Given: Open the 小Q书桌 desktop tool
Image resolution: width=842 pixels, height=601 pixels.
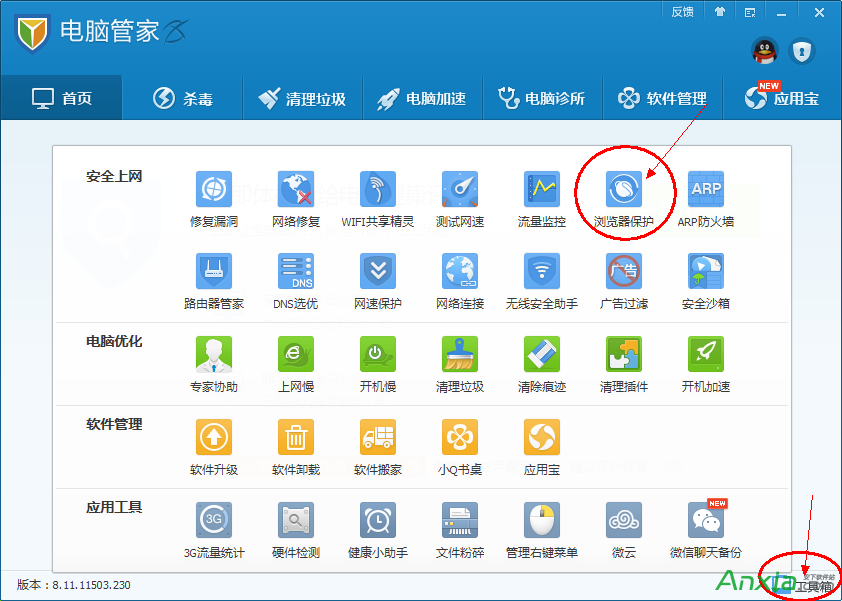Looking at the screenshot, I should click(x=460, y=447).
